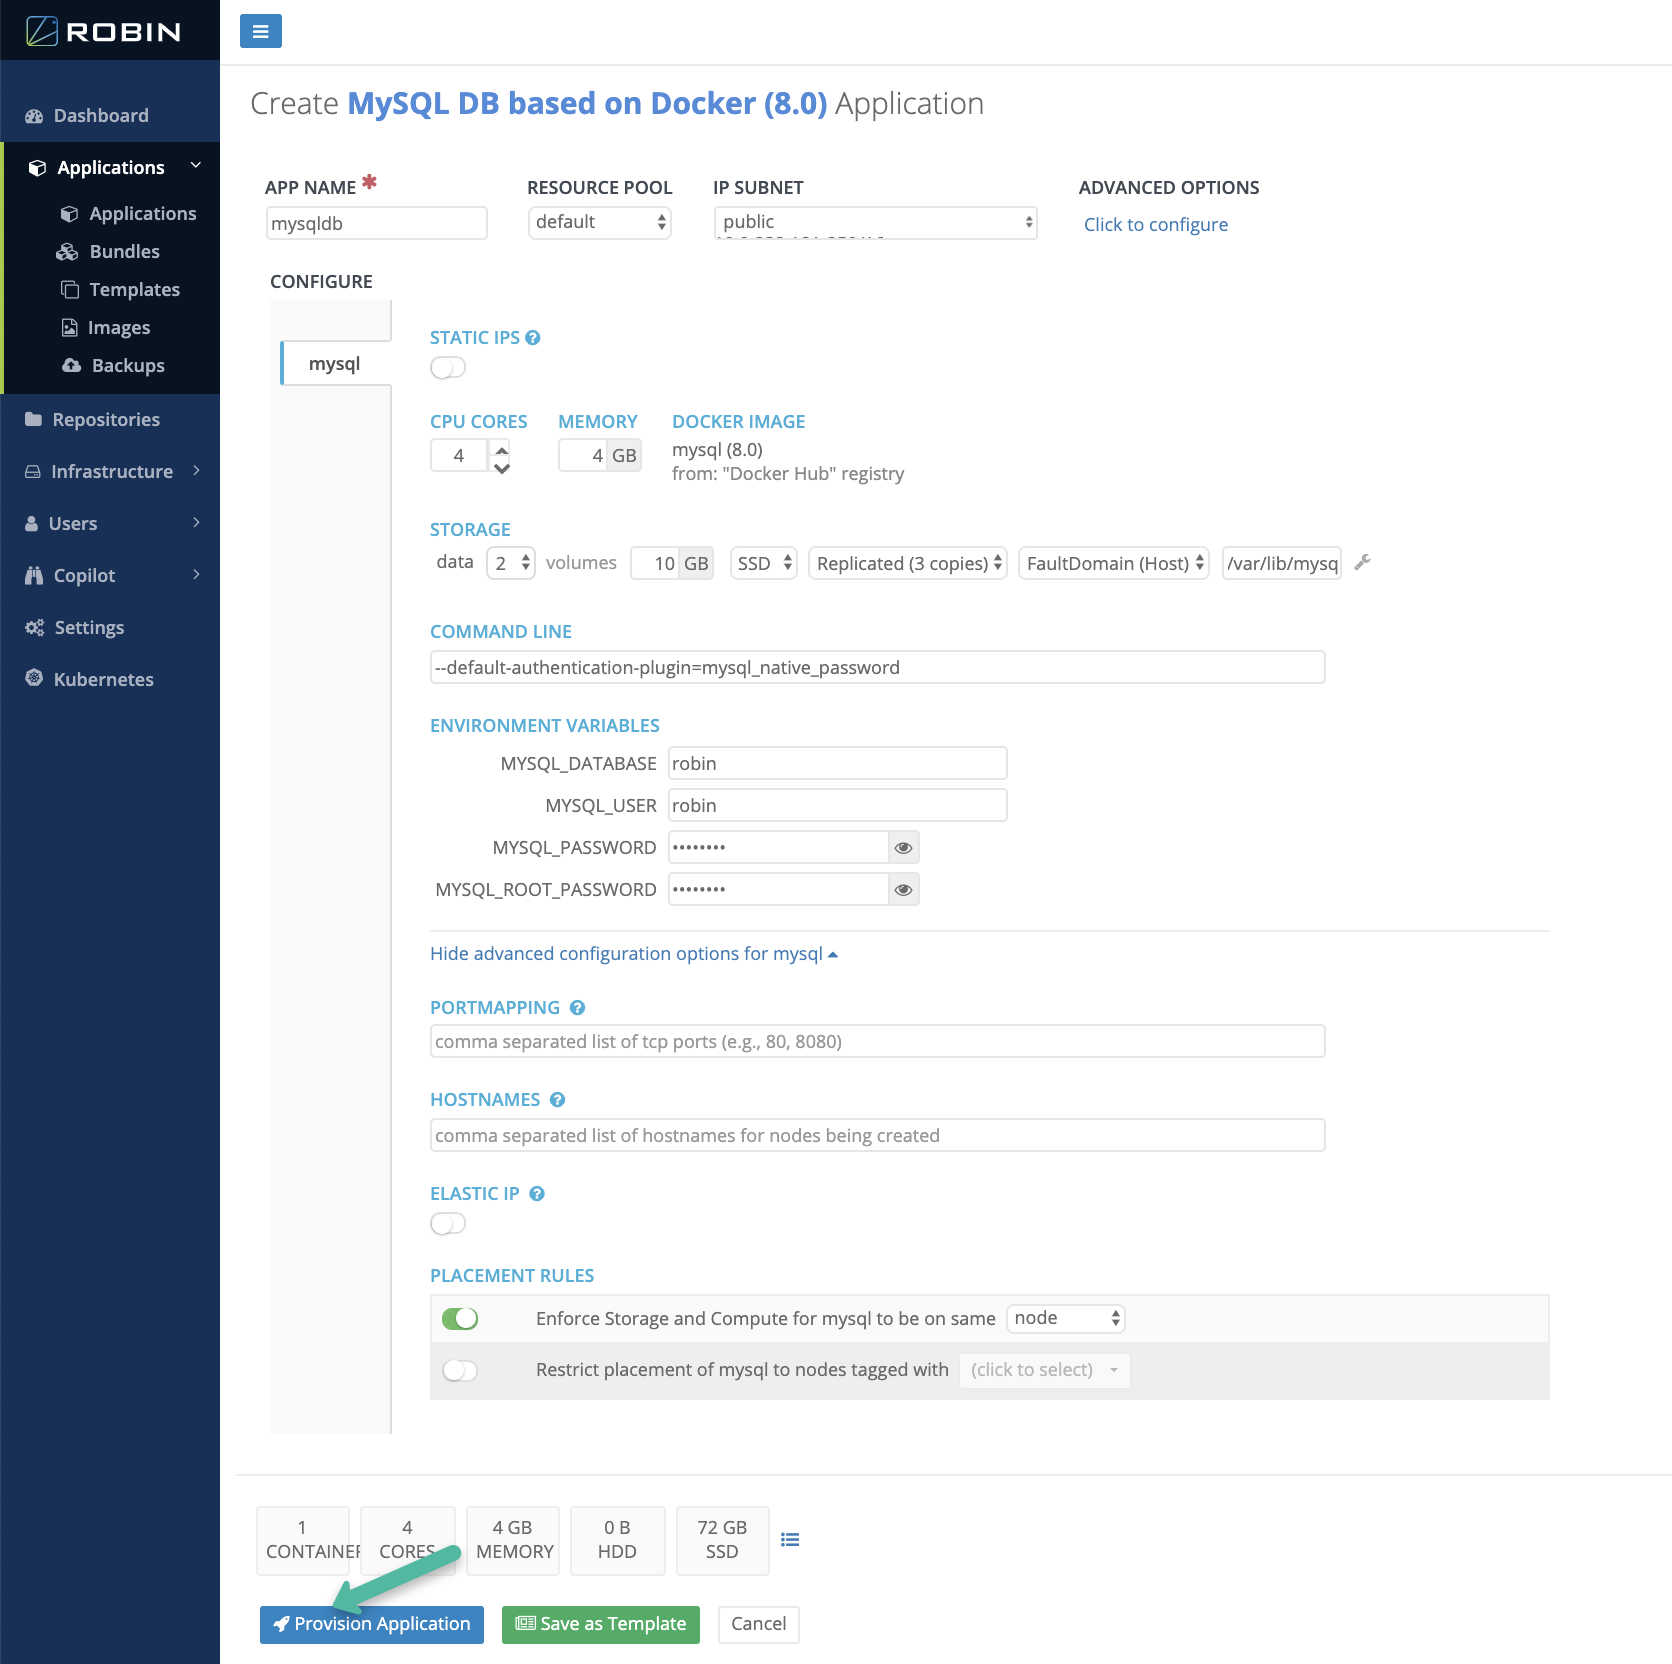Image resolution: width=1672 pixels, height=1664 pixels.
Task: Click the /var/lib/mysql mount path field
Action: click(x=1282, y=564)
